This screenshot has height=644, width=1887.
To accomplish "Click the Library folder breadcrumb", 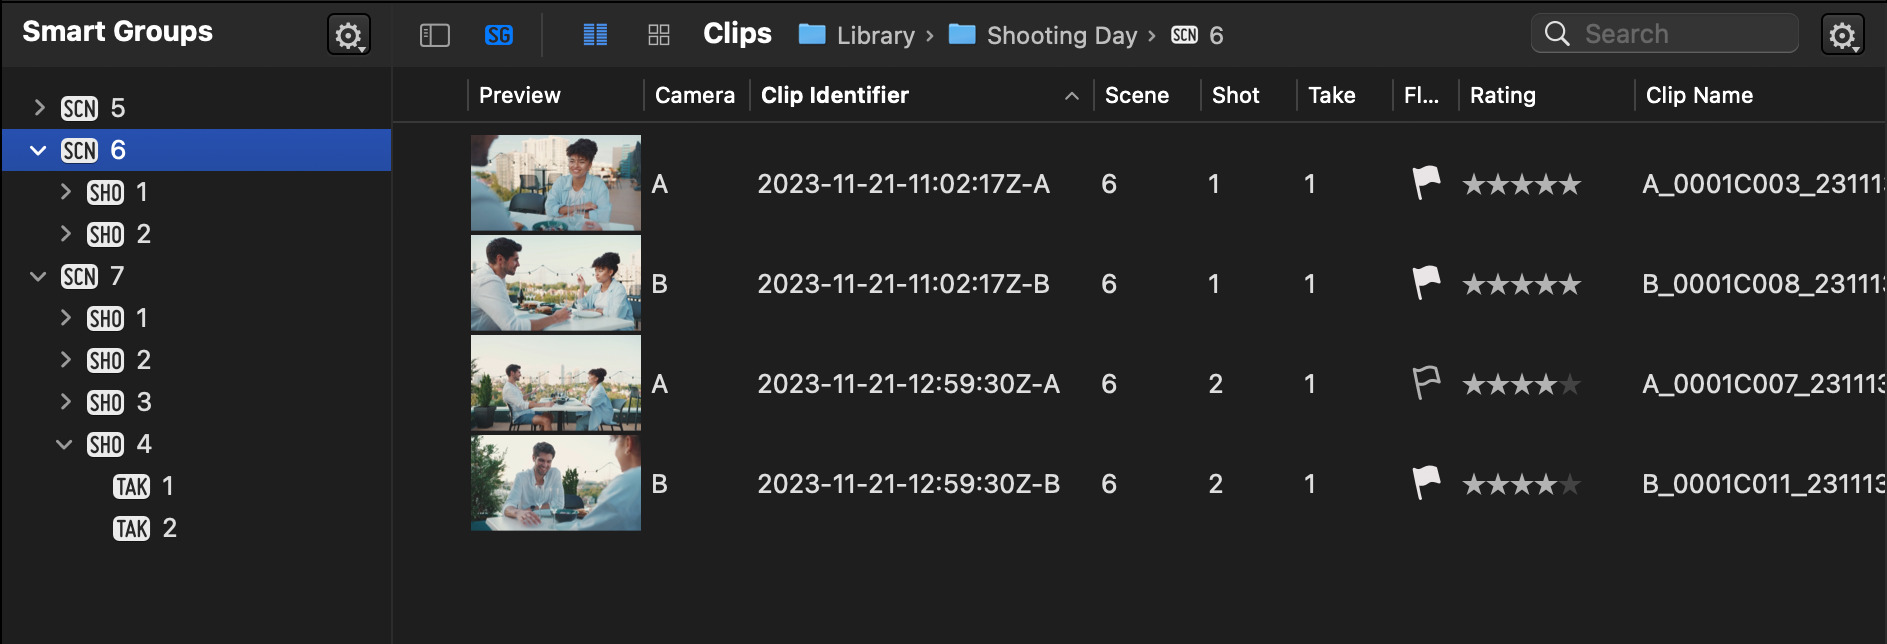I will [857, 36].
